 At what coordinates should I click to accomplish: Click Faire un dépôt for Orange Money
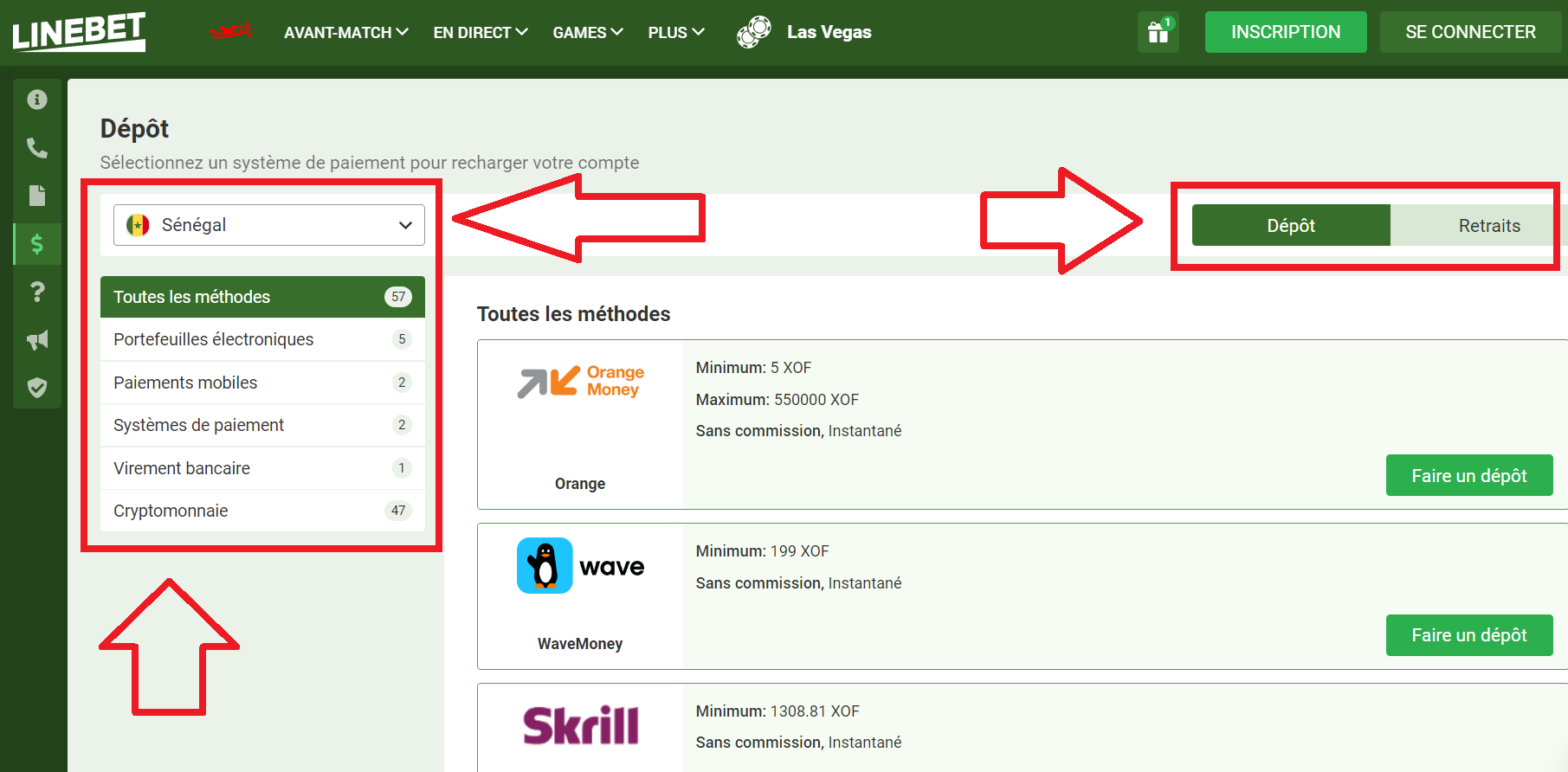(1468, 475)
